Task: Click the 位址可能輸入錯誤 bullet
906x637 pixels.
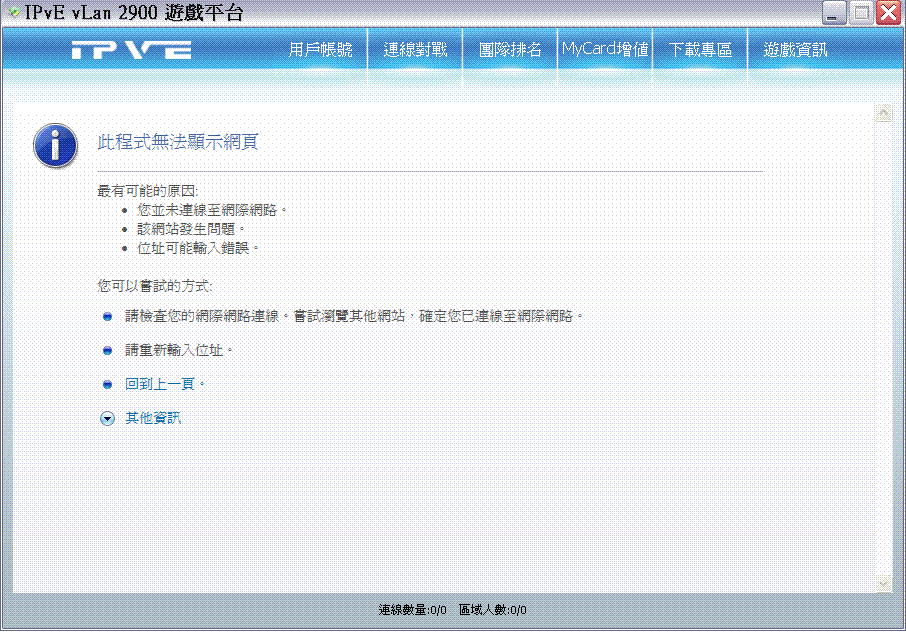Action: coord(198,249)
